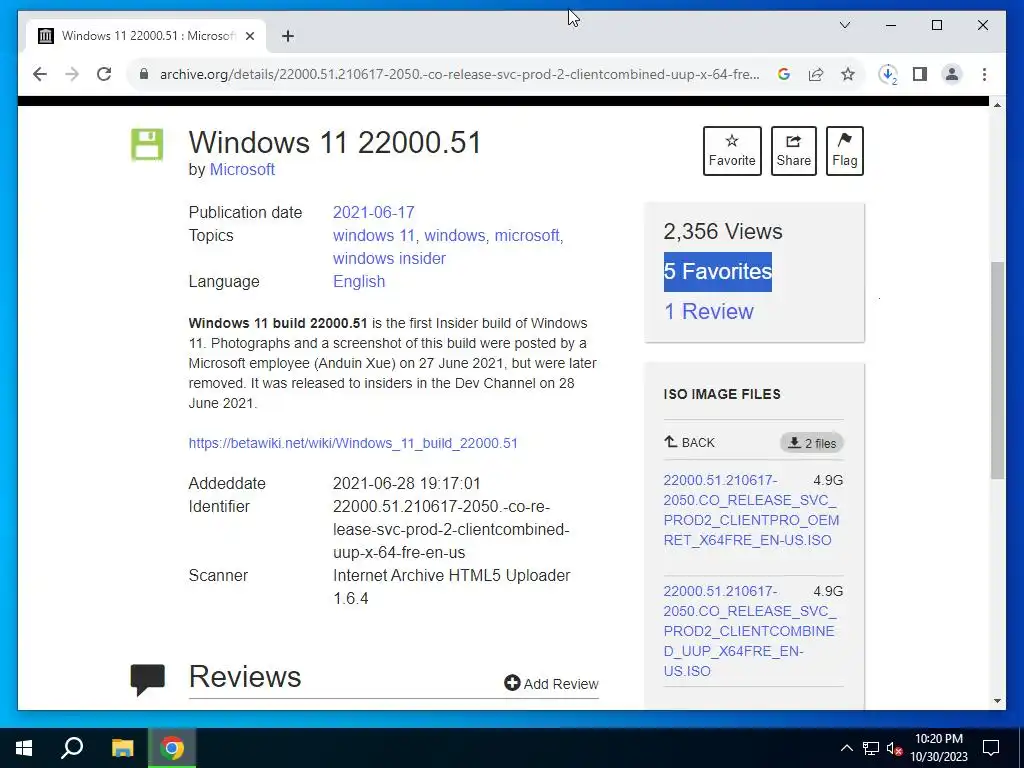
Task: Open the betawiki.net build 22000.51 link
Action: coord(353,443)
